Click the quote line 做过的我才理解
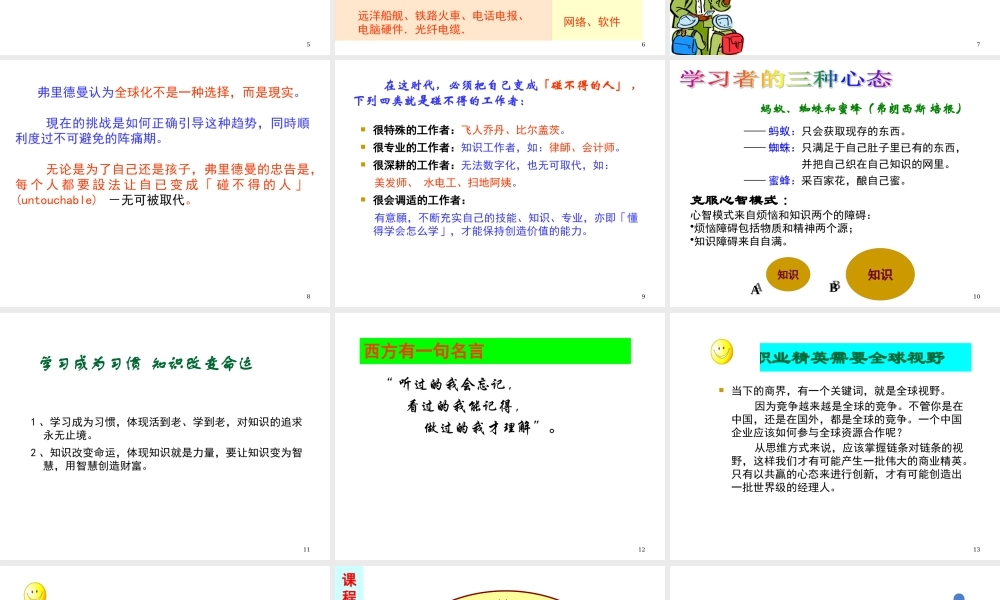 tap(490, 427)
